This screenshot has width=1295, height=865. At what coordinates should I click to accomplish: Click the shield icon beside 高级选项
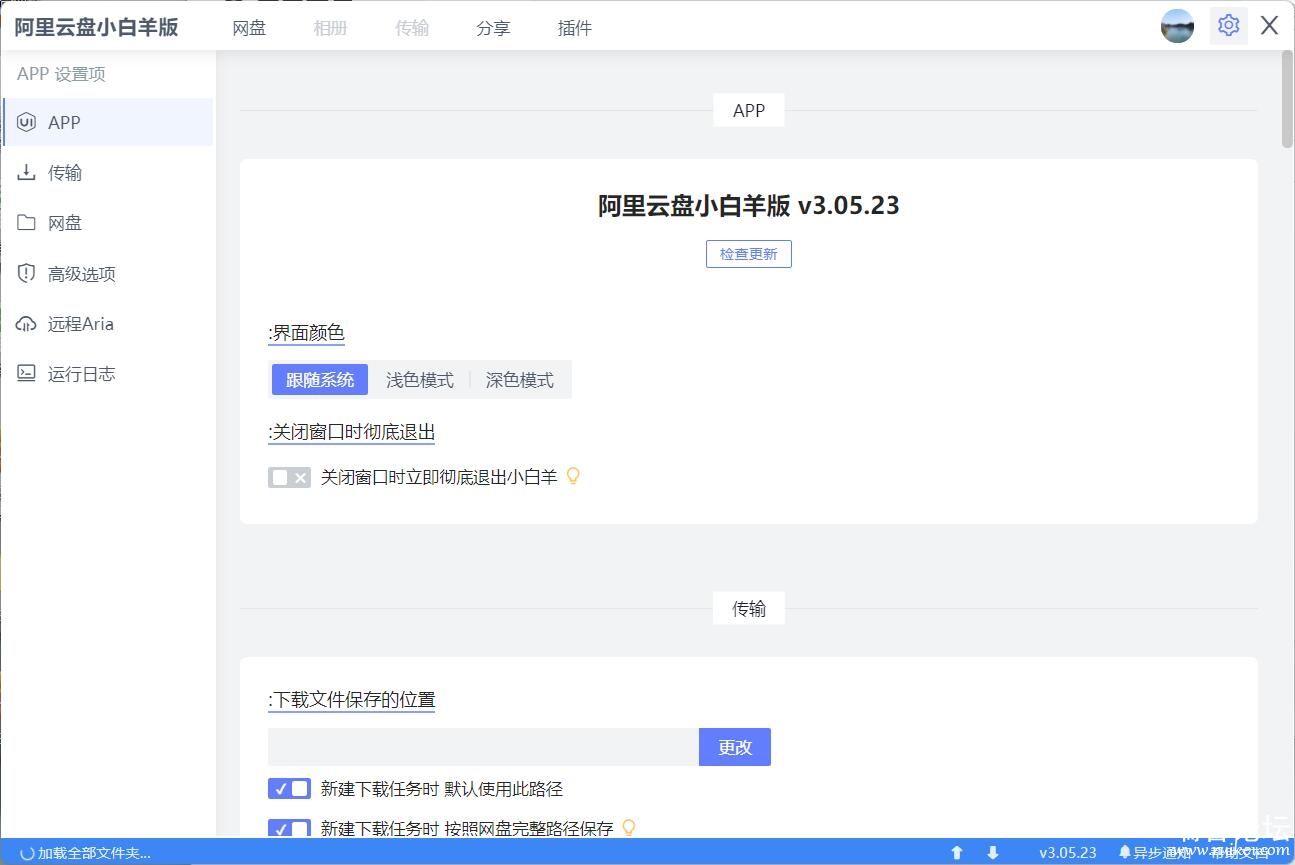(x=27, y=273)
